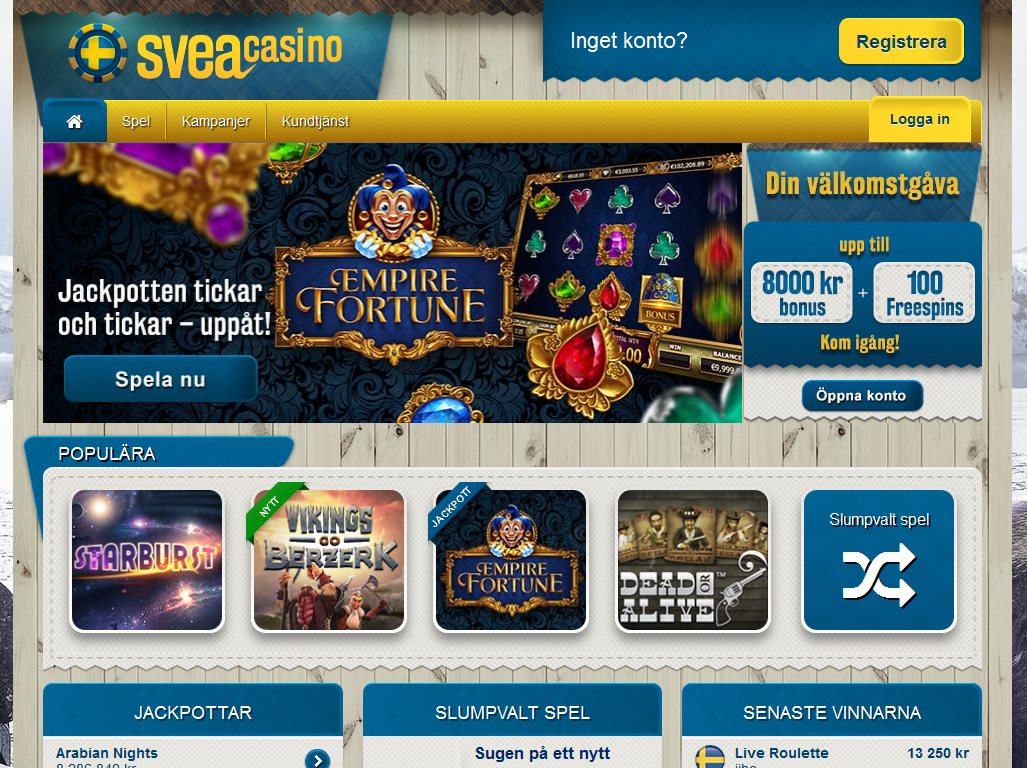Viewport: 1027px width, 768px height.
Task: Select the 8000 kr bonus box
Action: tap(802, 293)
